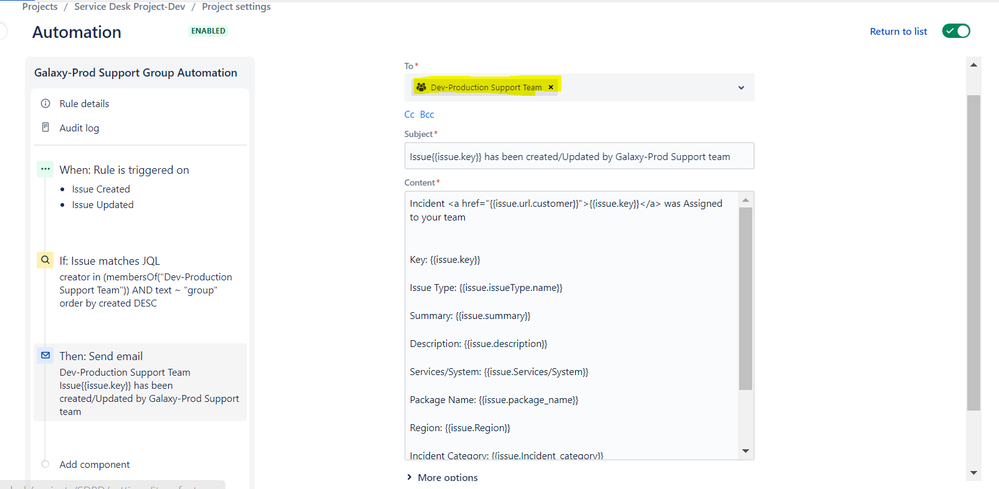The height and width of the screenshot is (489, 999).
Task: Select If: Issue matches JQL component
Action: (110, 260)
